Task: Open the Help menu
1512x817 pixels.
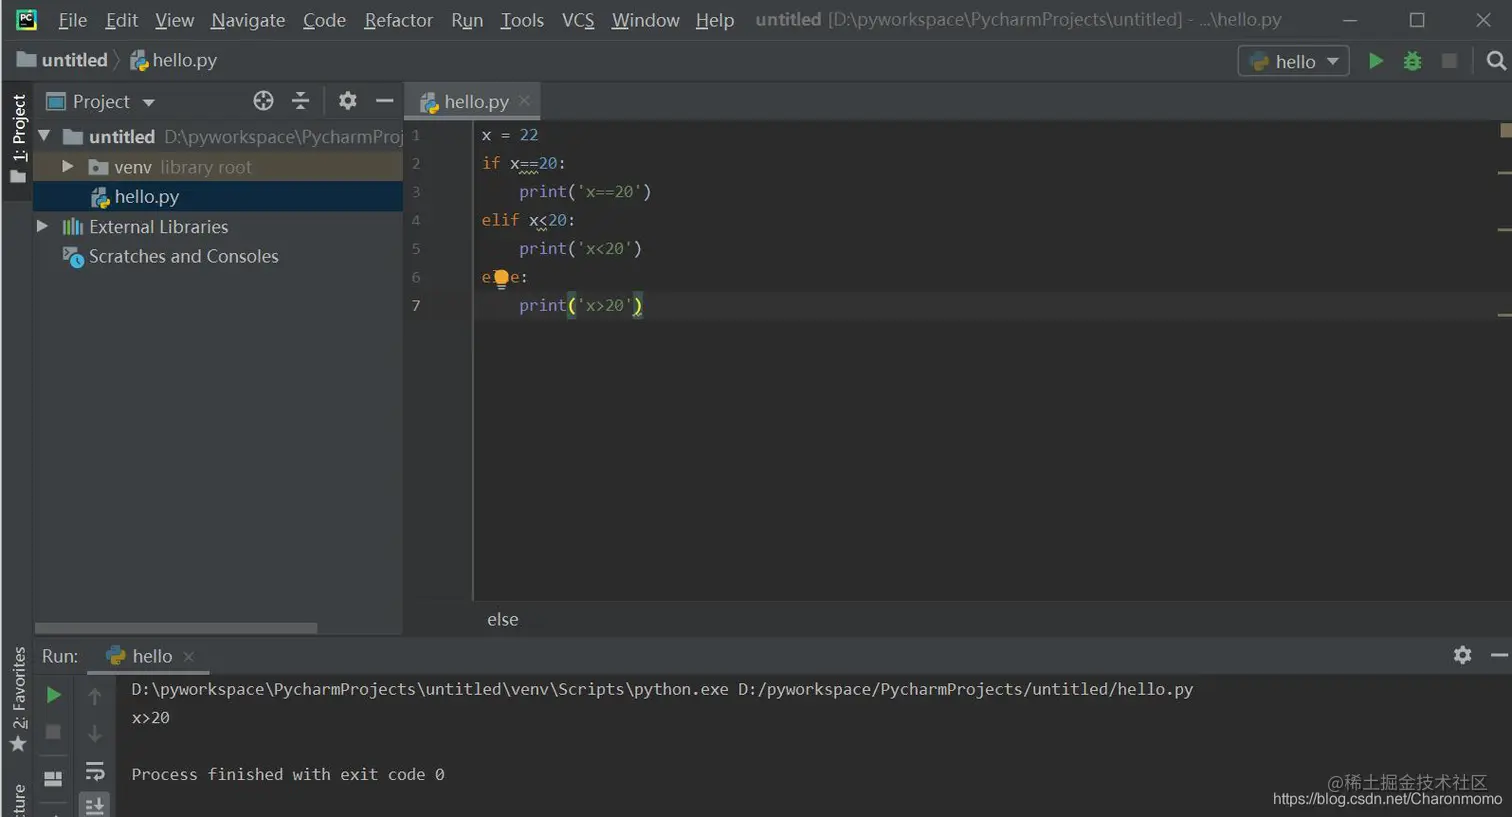Action: point(715,20)
